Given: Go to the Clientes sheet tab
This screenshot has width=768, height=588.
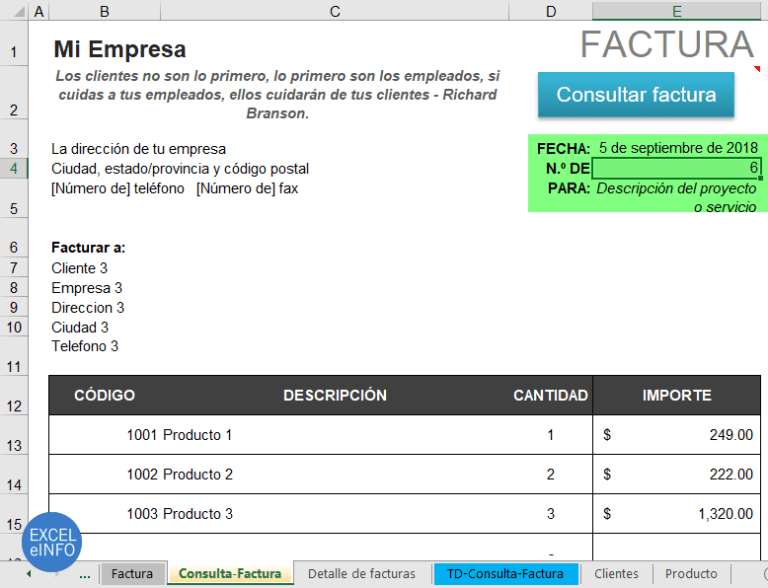Looking at the screenshot, I should click(616, 574).
